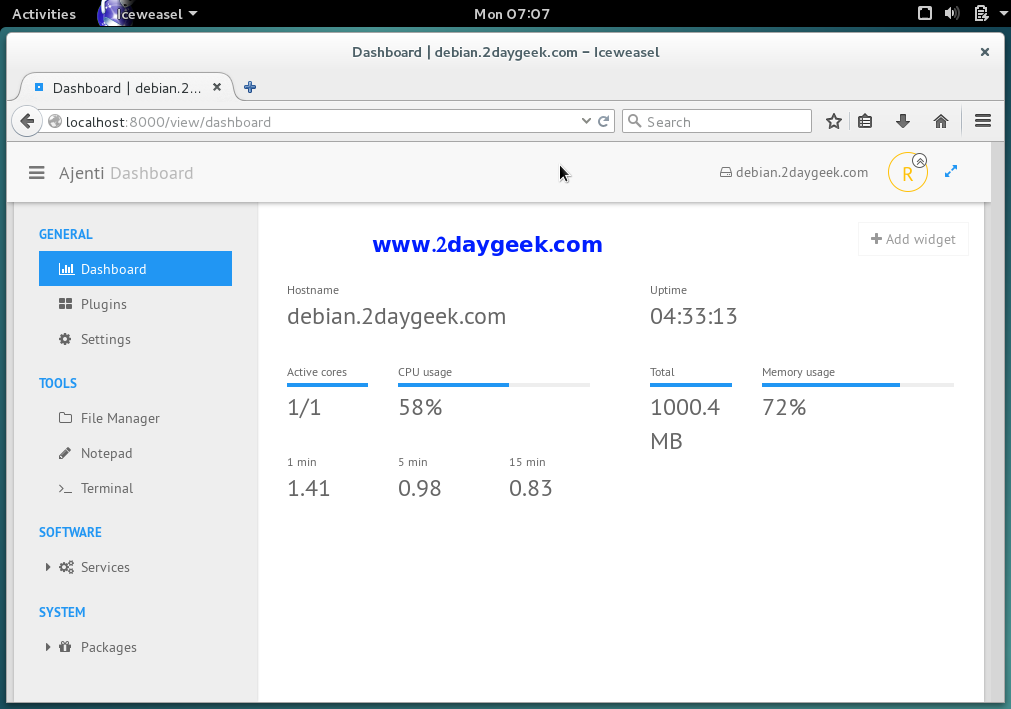
Task: Open the GNOME Activities overview
Action: [x=44, y=14]
